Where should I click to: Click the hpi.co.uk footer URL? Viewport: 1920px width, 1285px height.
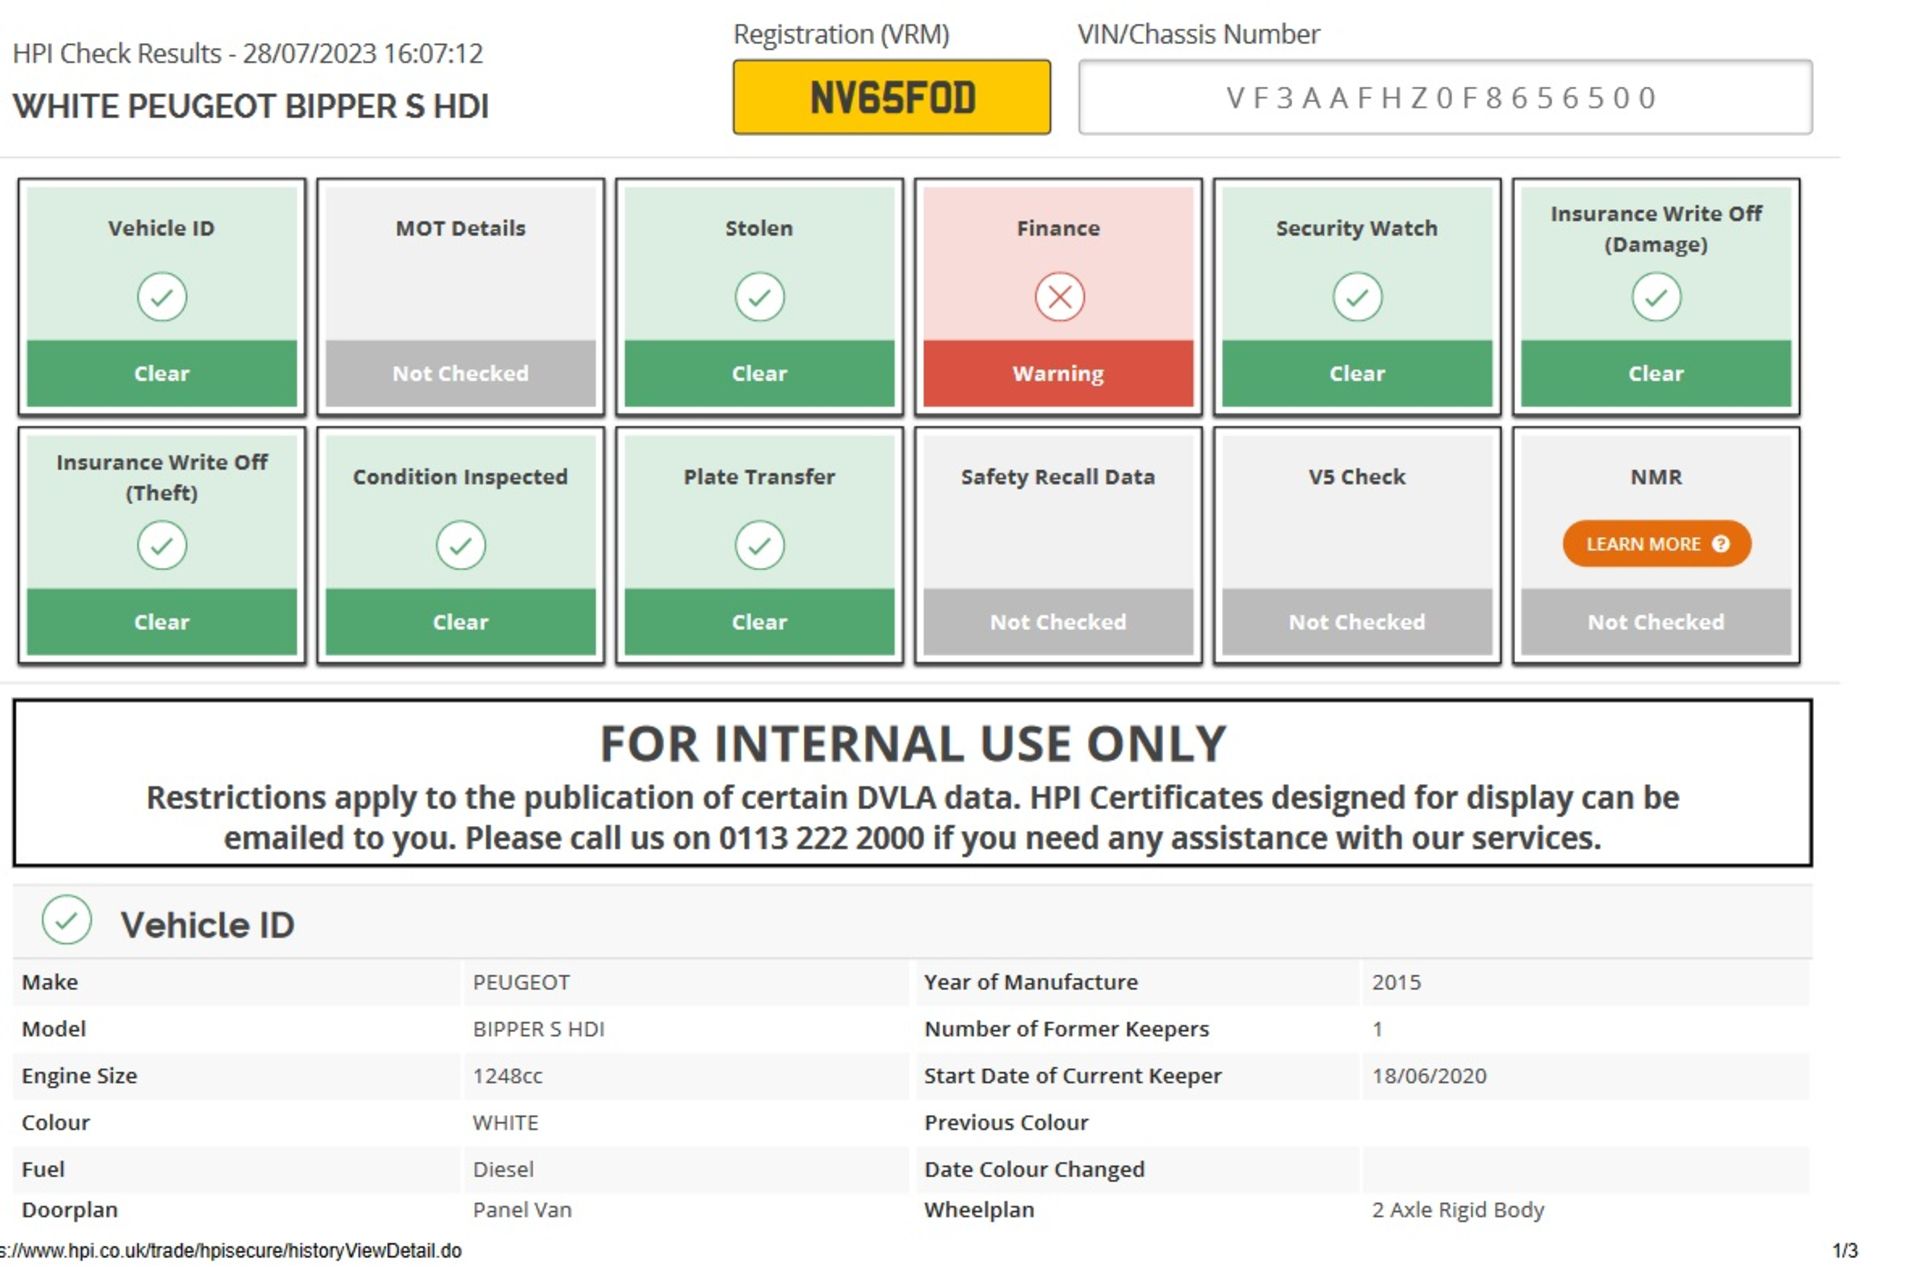click(231, 1251)
